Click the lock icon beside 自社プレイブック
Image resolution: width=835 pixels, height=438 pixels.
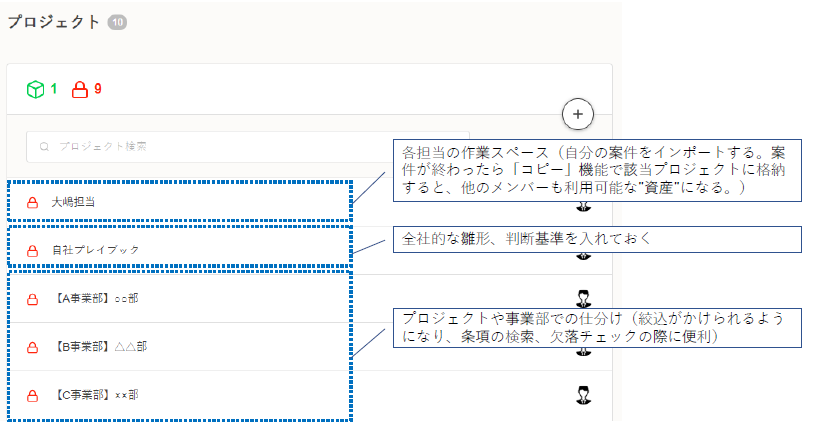tap(32, 249)
